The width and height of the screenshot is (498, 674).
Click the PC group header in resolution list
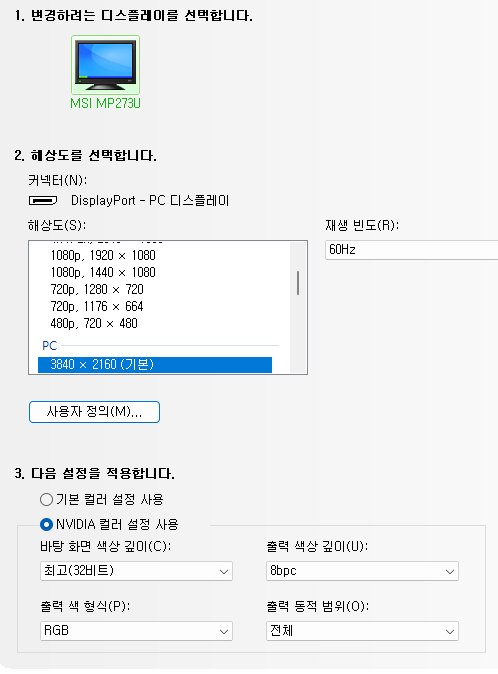tap(49, 346)
